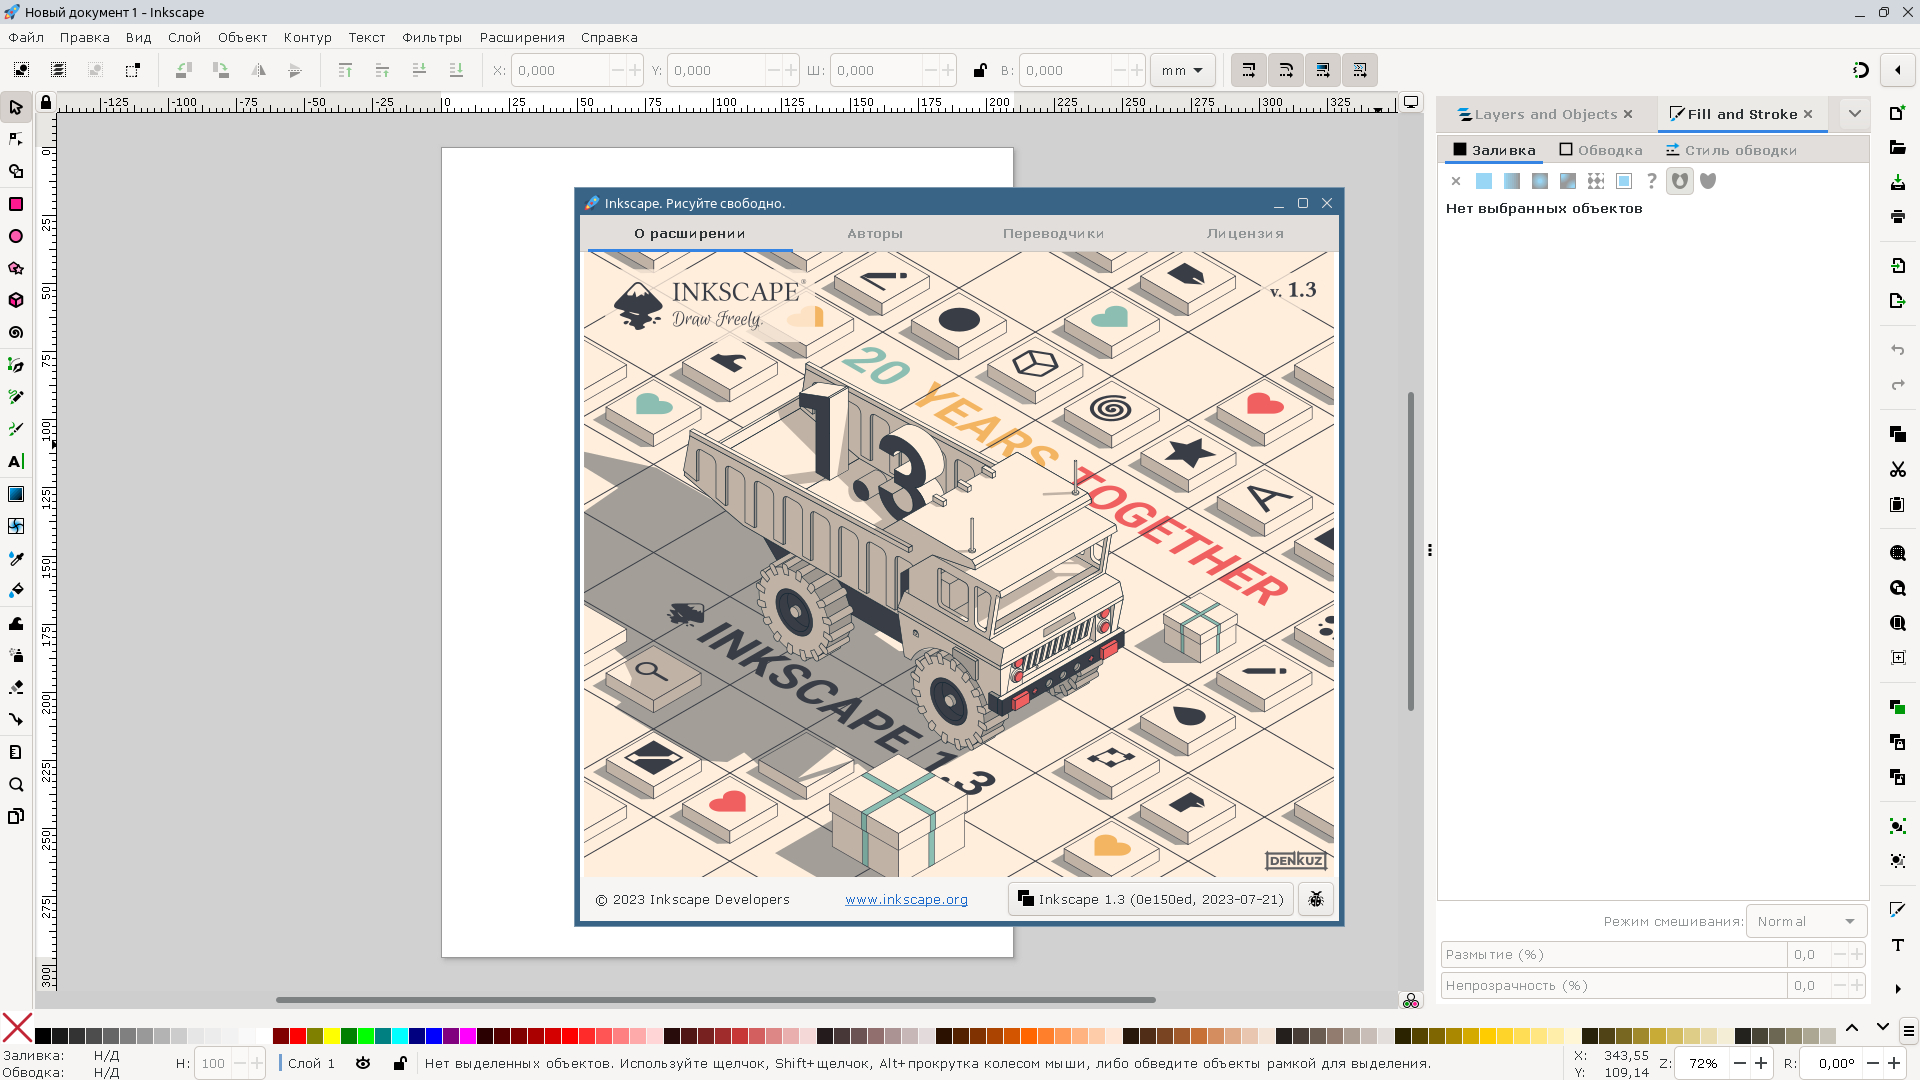
Task: Pick the yellow palette swatch
Action: point(332,1036)
